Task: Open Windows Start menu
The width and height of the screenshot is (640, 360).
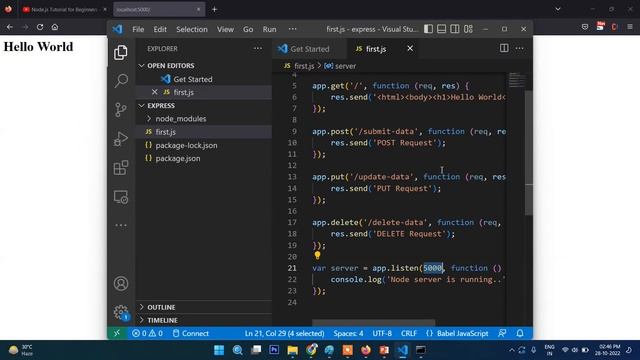Action: tap(219, 350)
